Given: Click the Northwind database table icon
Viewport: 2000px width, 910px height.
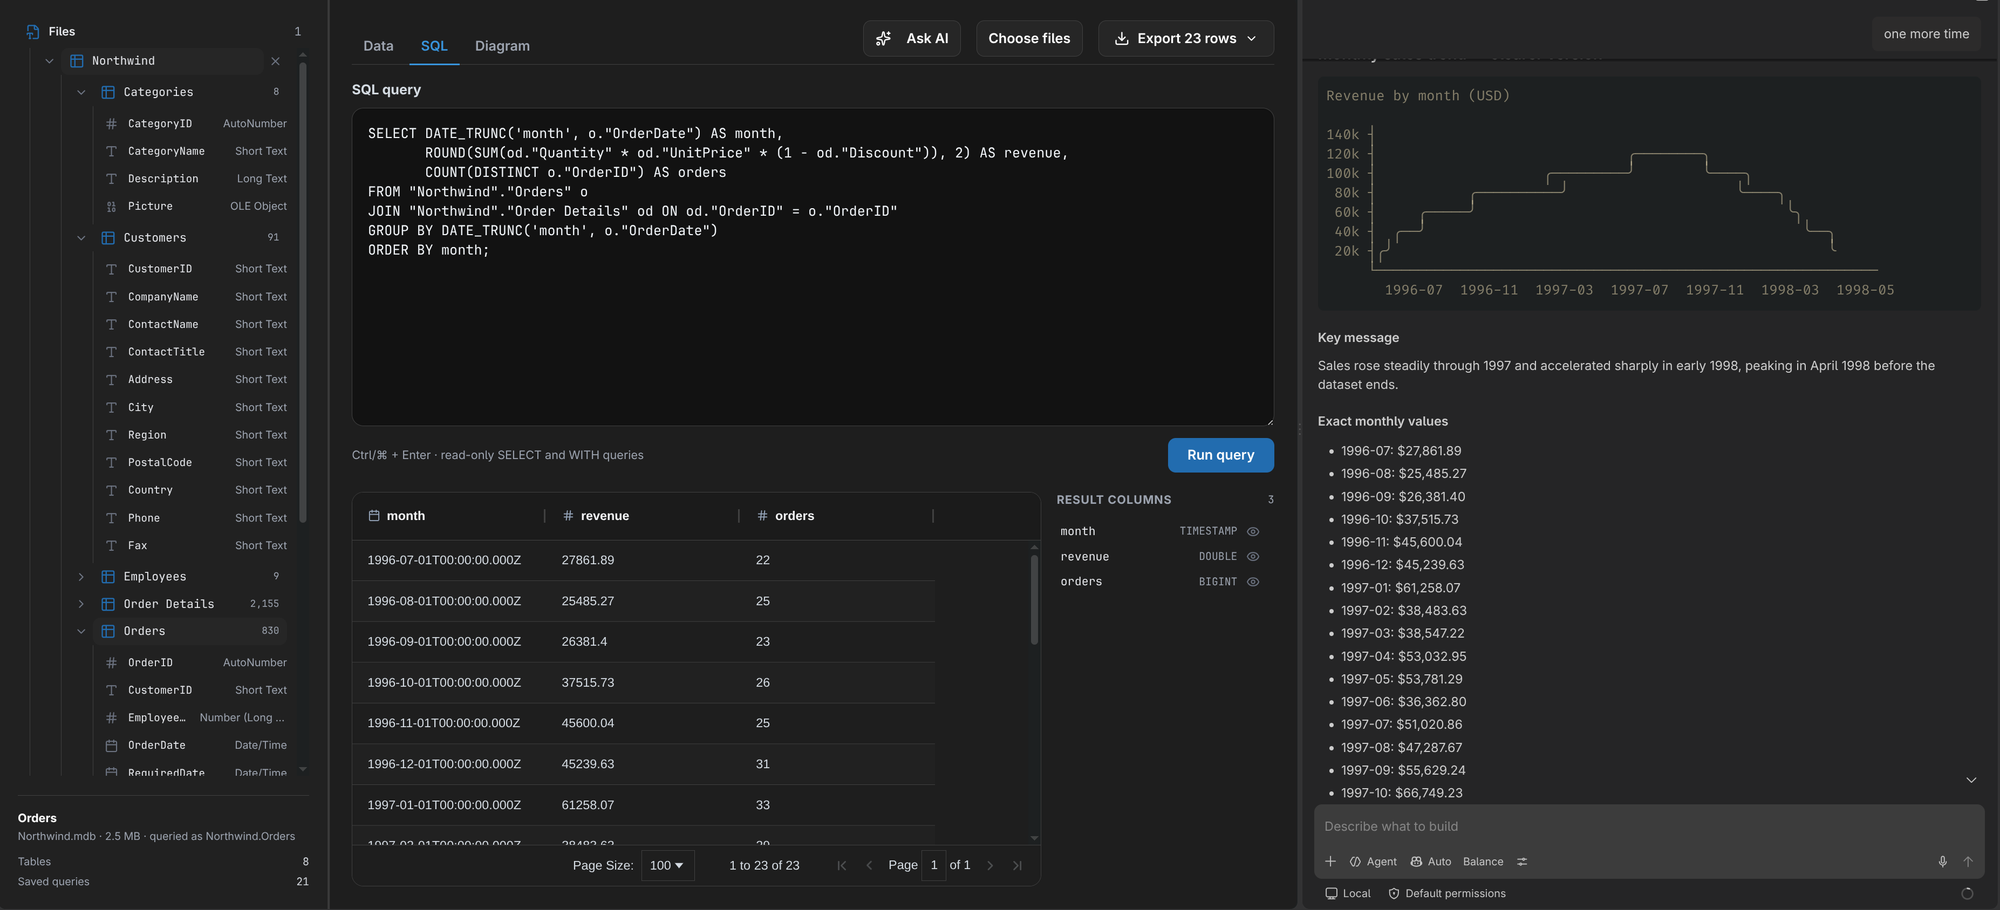Looking at the screenshot, I should (77, 61).
